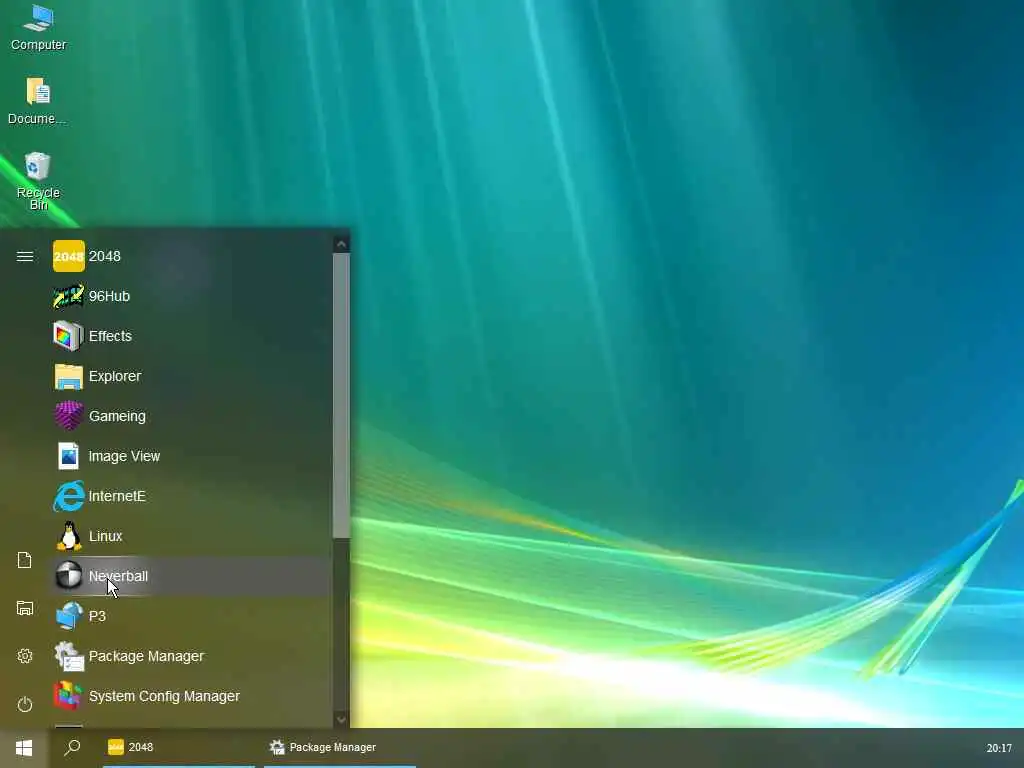Select the "Neverball" label text
This screenshot has width=1024, height=768.
pos(118,576)
